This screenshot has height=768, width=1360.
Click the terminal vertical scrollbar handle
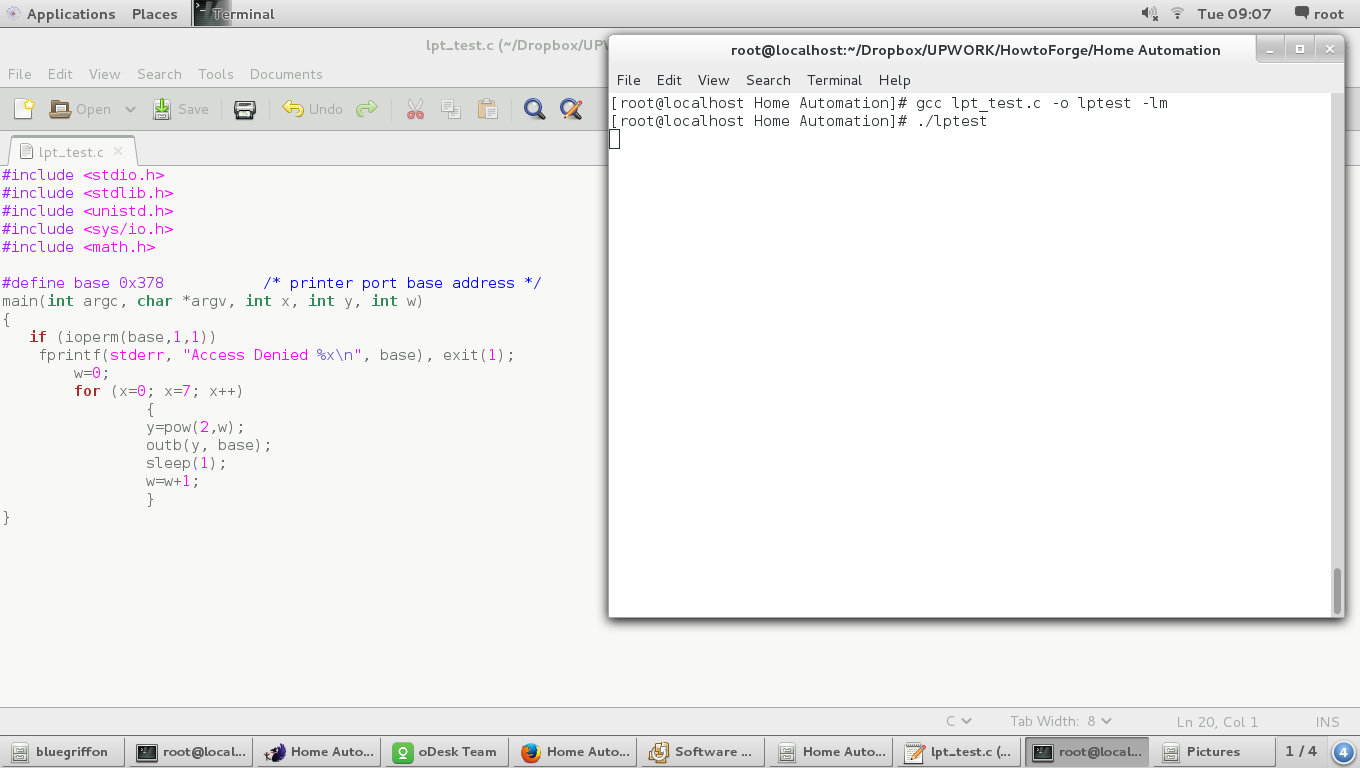coord(1337,591)
